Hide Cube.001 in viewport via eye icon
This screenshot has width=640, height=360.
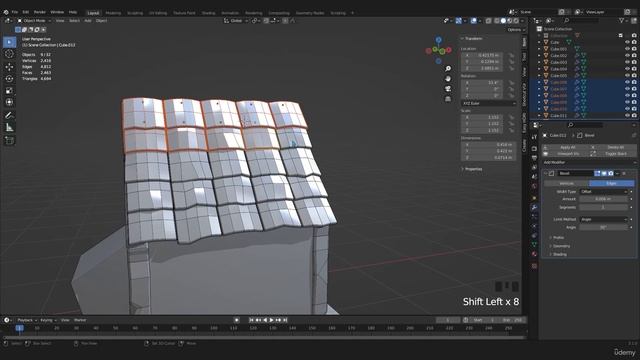point(628,49)
